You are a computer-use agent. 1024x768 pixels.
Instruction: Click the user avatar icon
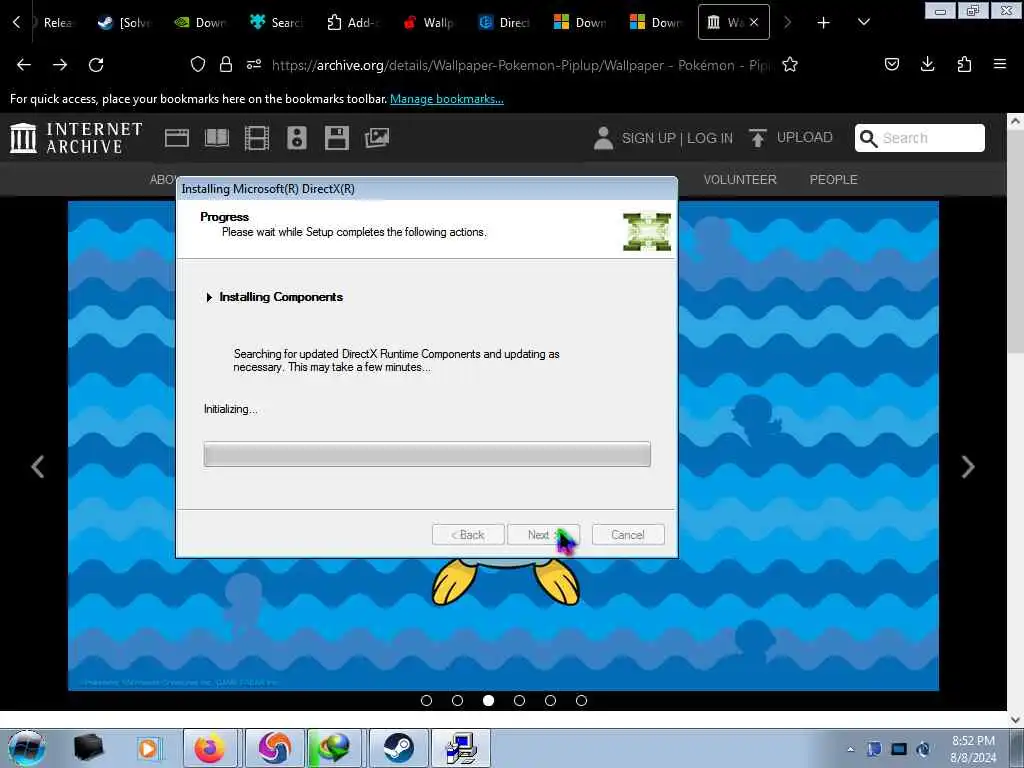click(x=603, y=138)
